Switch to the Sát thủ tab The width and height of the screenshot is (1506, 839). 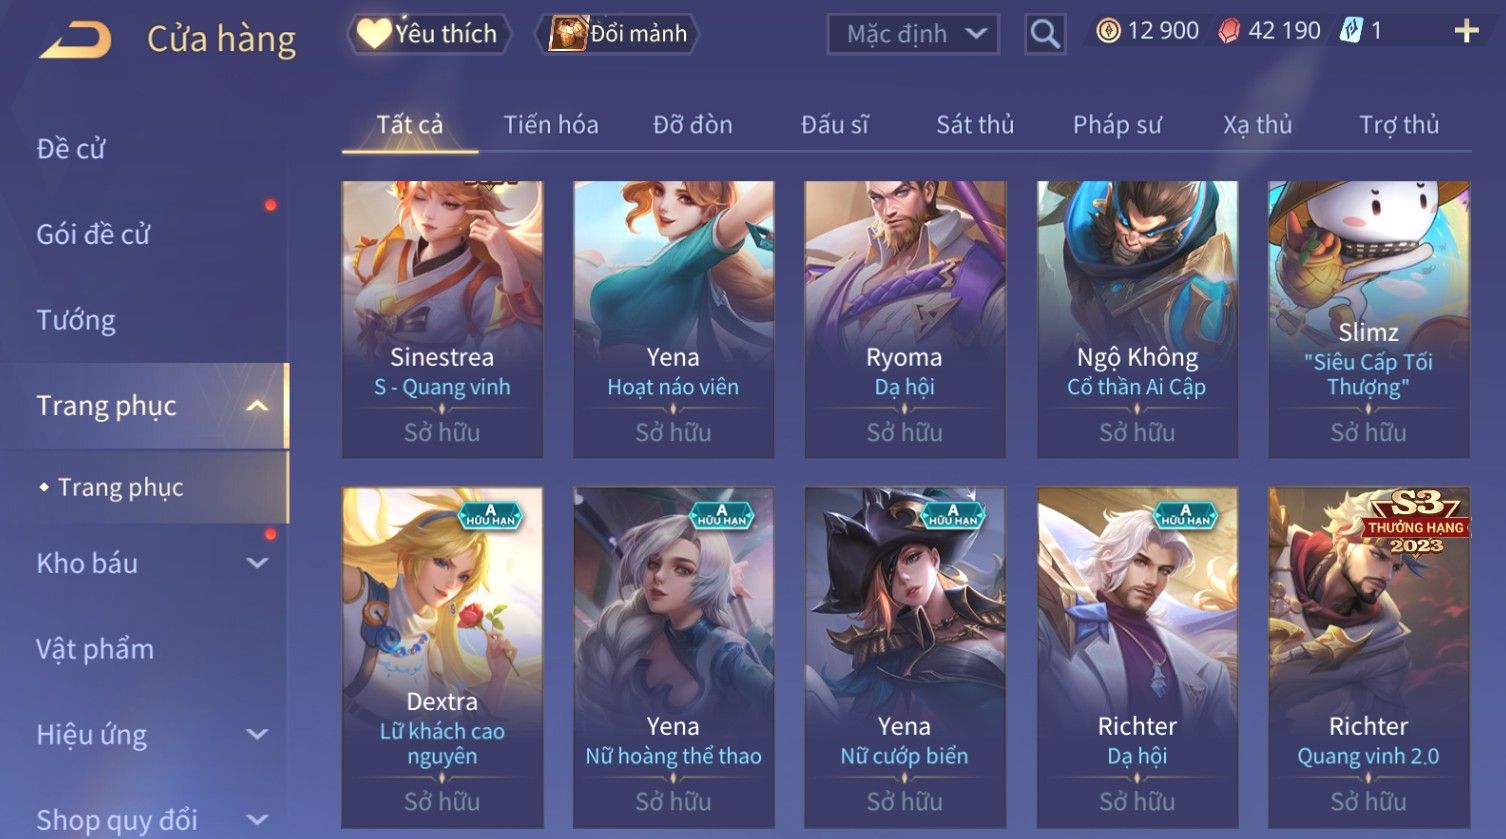975,125
